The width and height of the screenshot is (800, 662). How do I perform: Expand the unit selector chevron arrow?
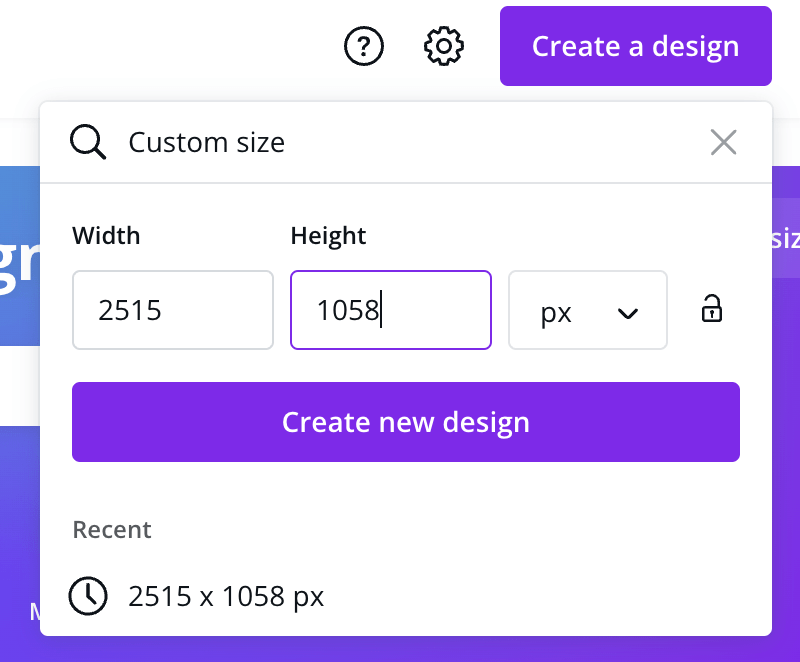tap(628, 313)
